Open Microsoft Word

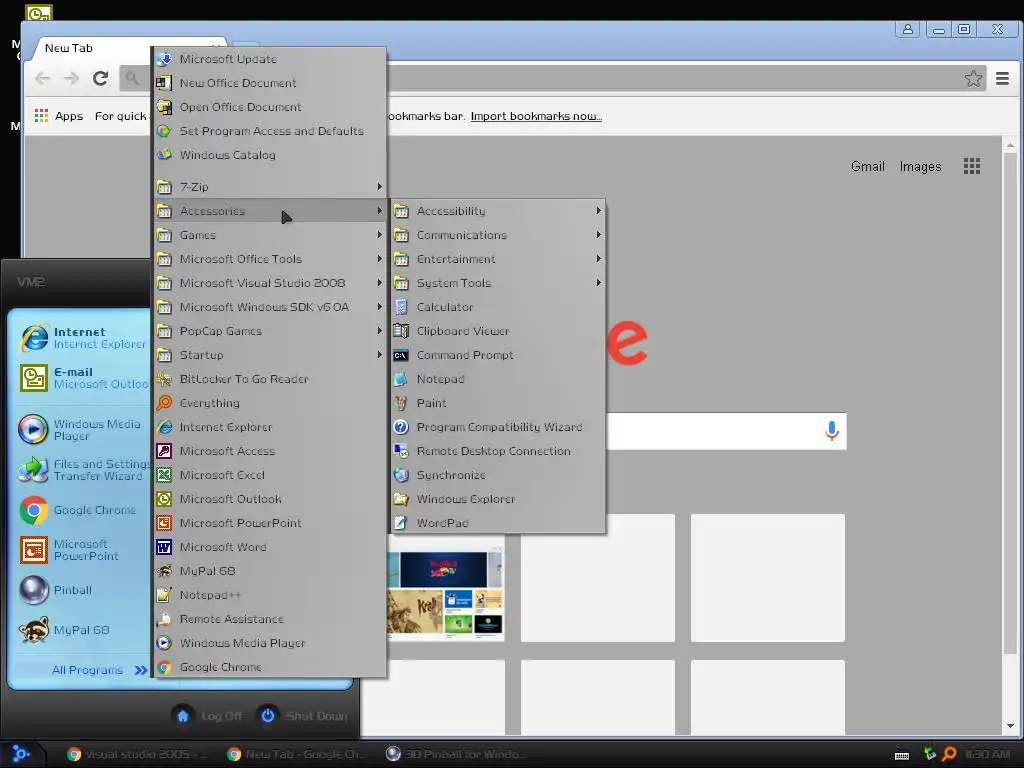[x=270, y=547]
